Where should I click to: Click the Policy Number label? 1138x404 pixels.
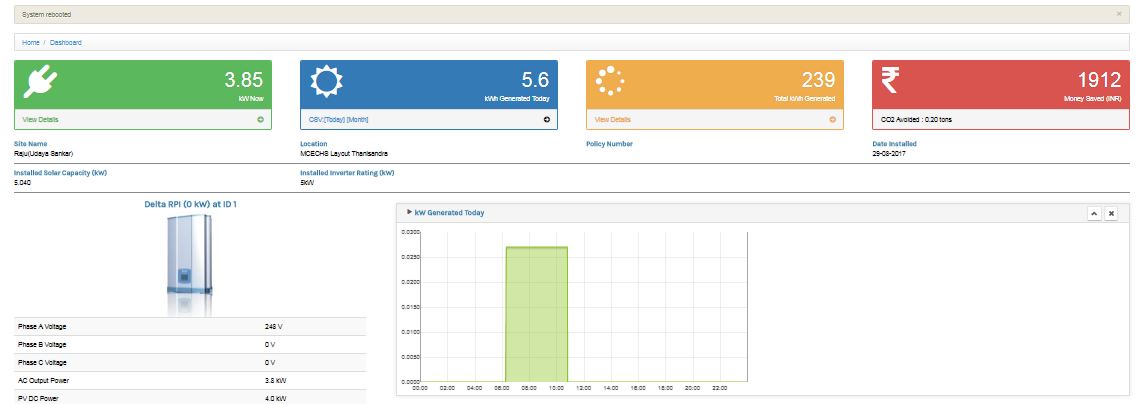coord(609,144)
